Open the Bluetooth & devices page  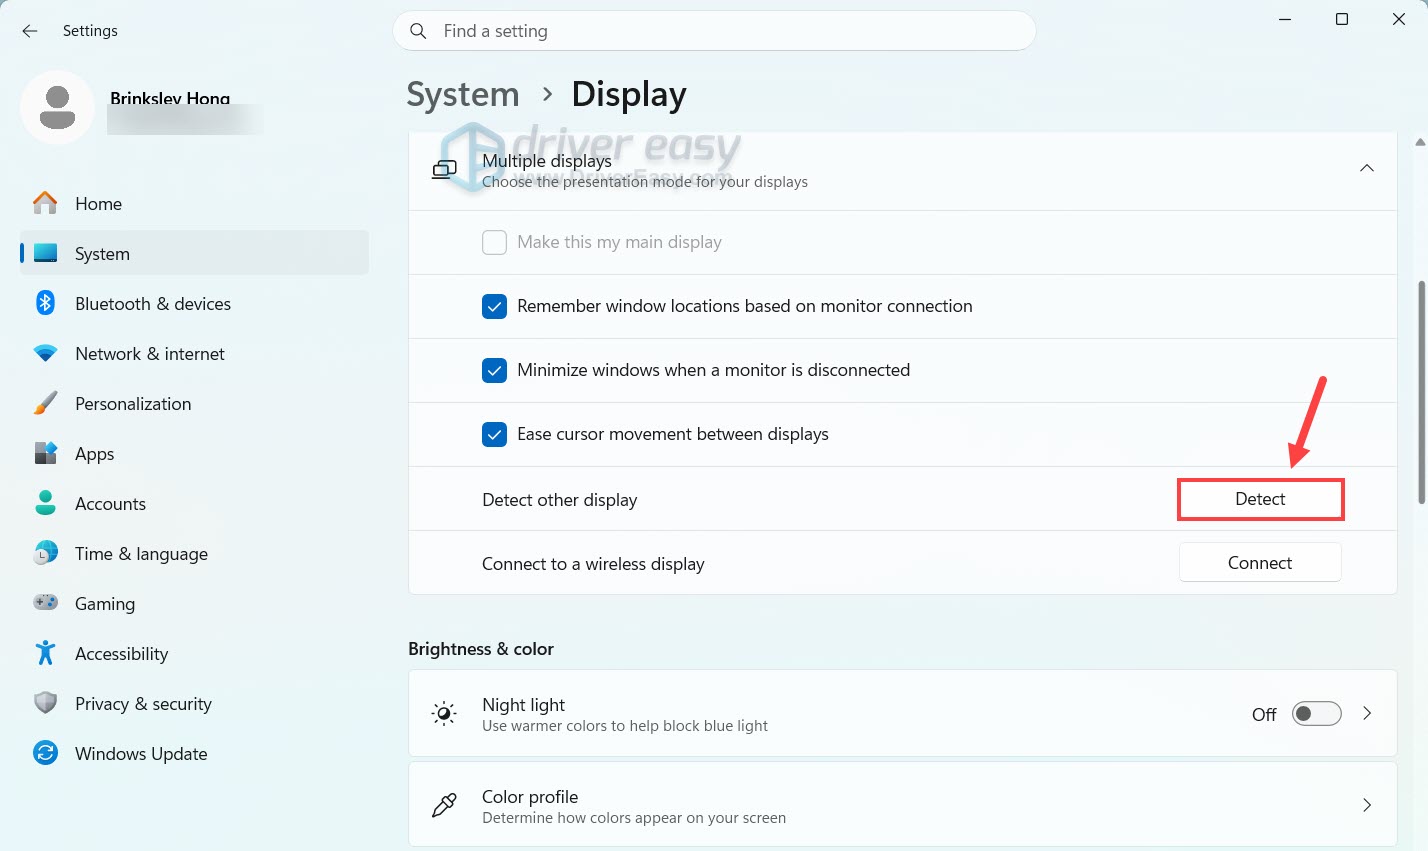(194, 303)
